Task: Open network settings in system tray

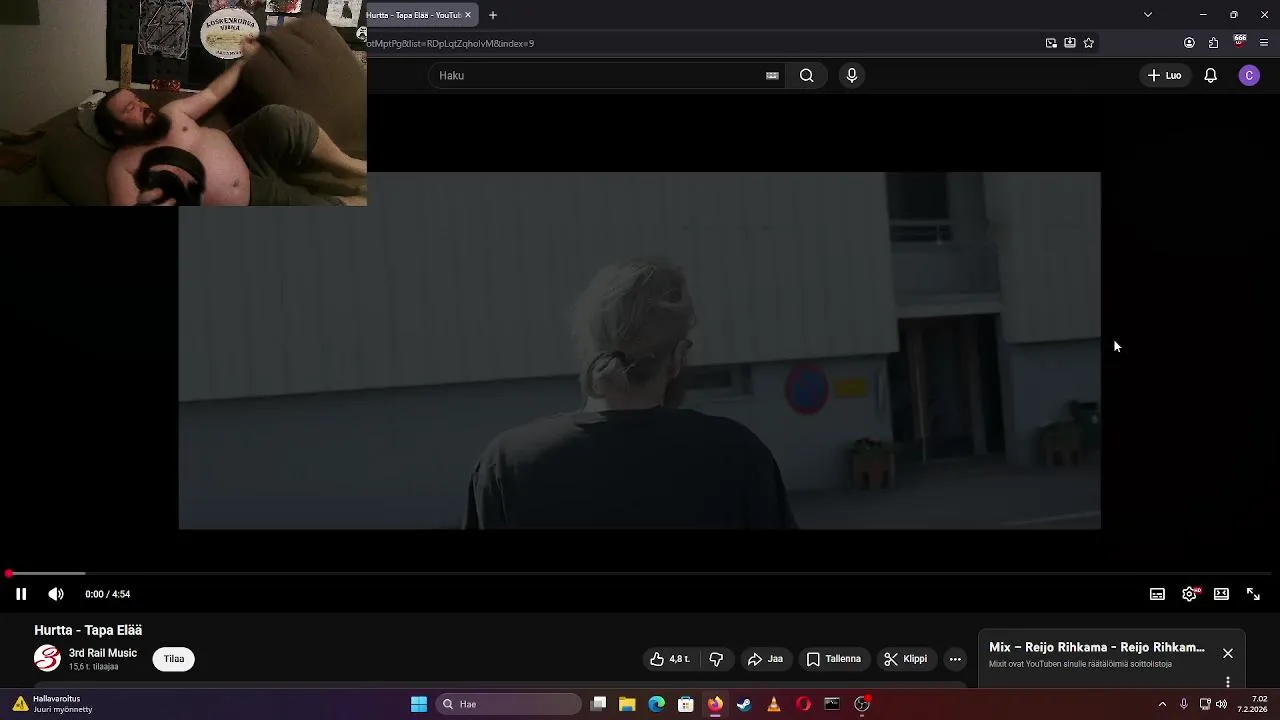Action: point(1205,704)
